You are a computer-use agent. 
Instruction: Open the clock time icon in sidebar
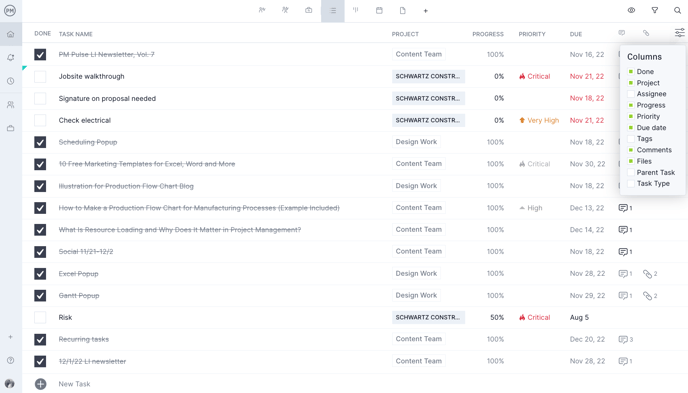pos(11,81)
